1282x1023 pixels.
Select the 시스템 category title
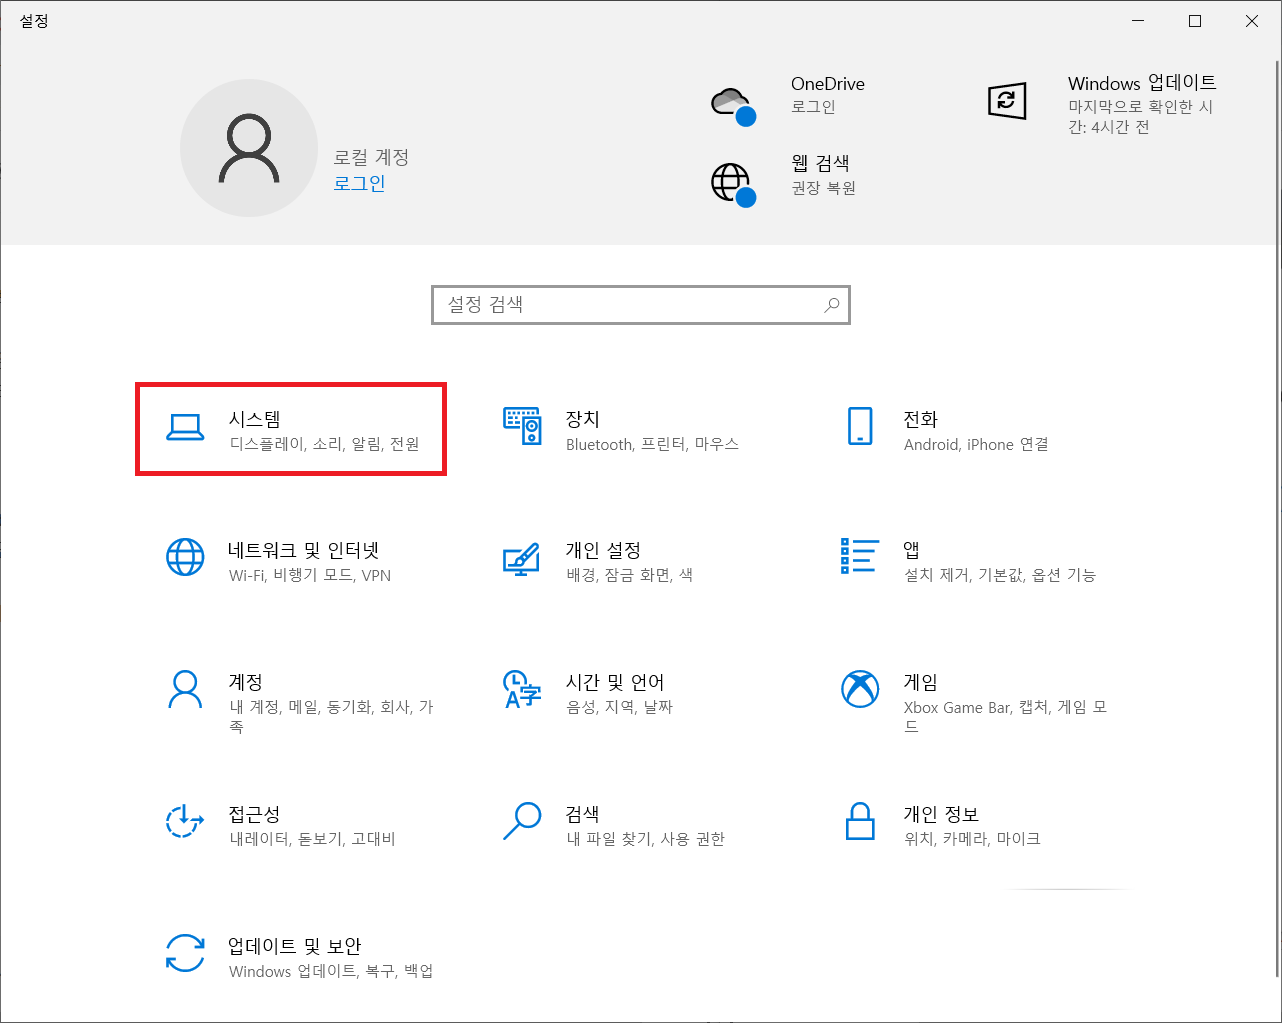pyautogui.click(x=255, y=419)
